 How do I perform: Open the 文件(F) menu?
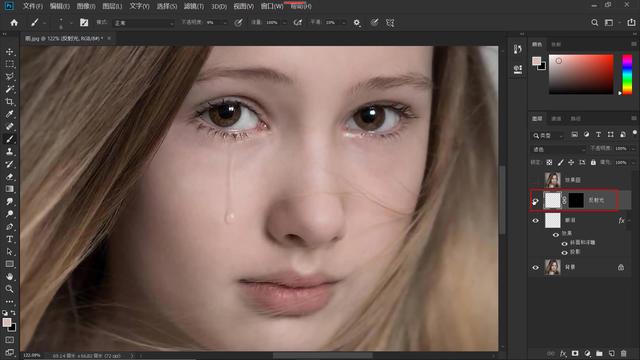[x=33, y=6]
